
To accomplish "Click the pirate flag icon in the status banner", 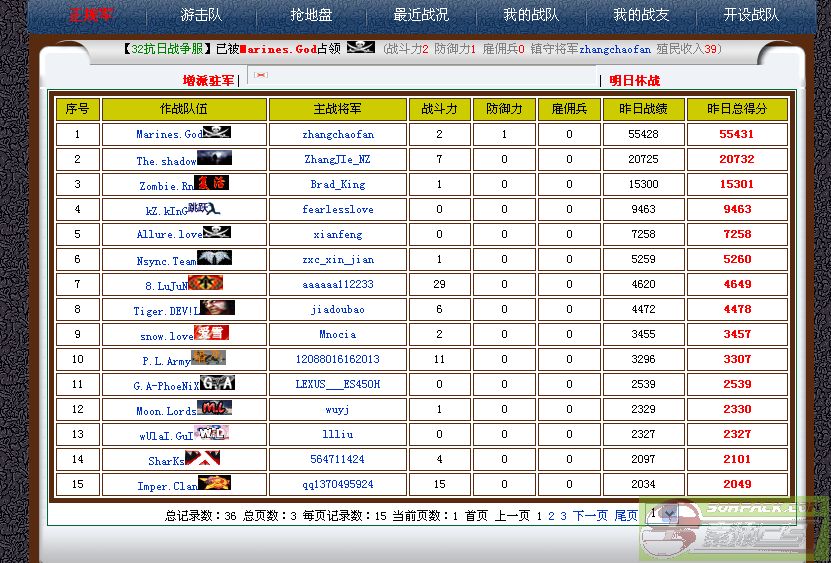I will [x=360, y=47].
